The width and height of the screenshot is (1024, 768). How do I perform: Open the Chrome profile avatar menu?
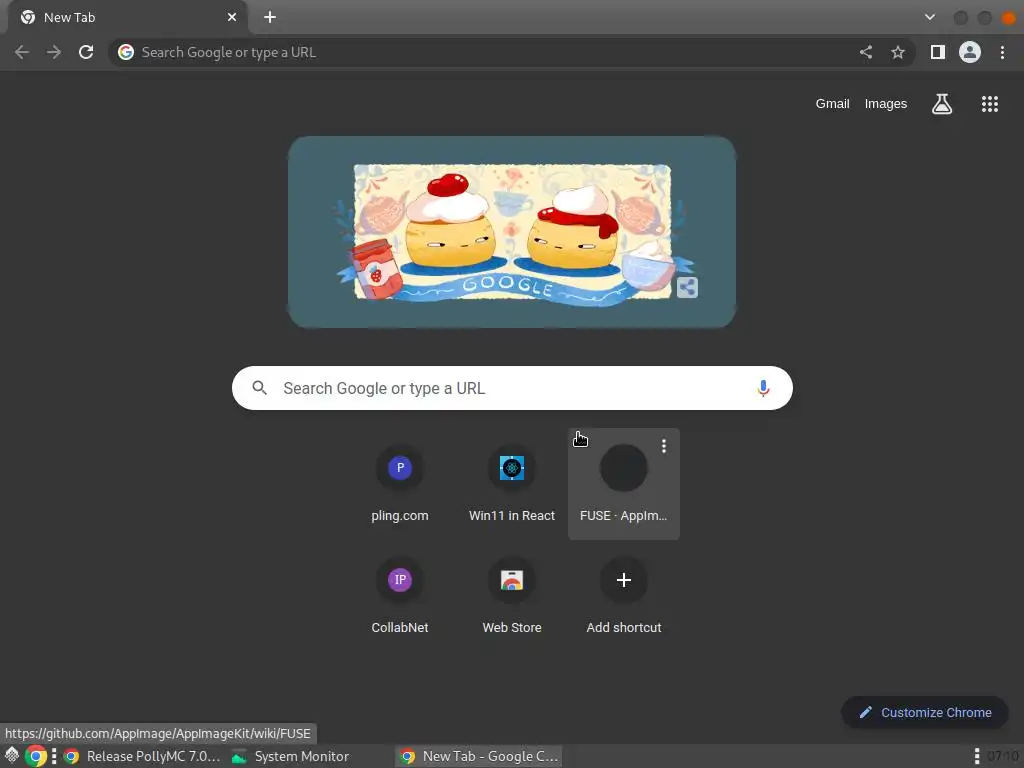[970, 52]
